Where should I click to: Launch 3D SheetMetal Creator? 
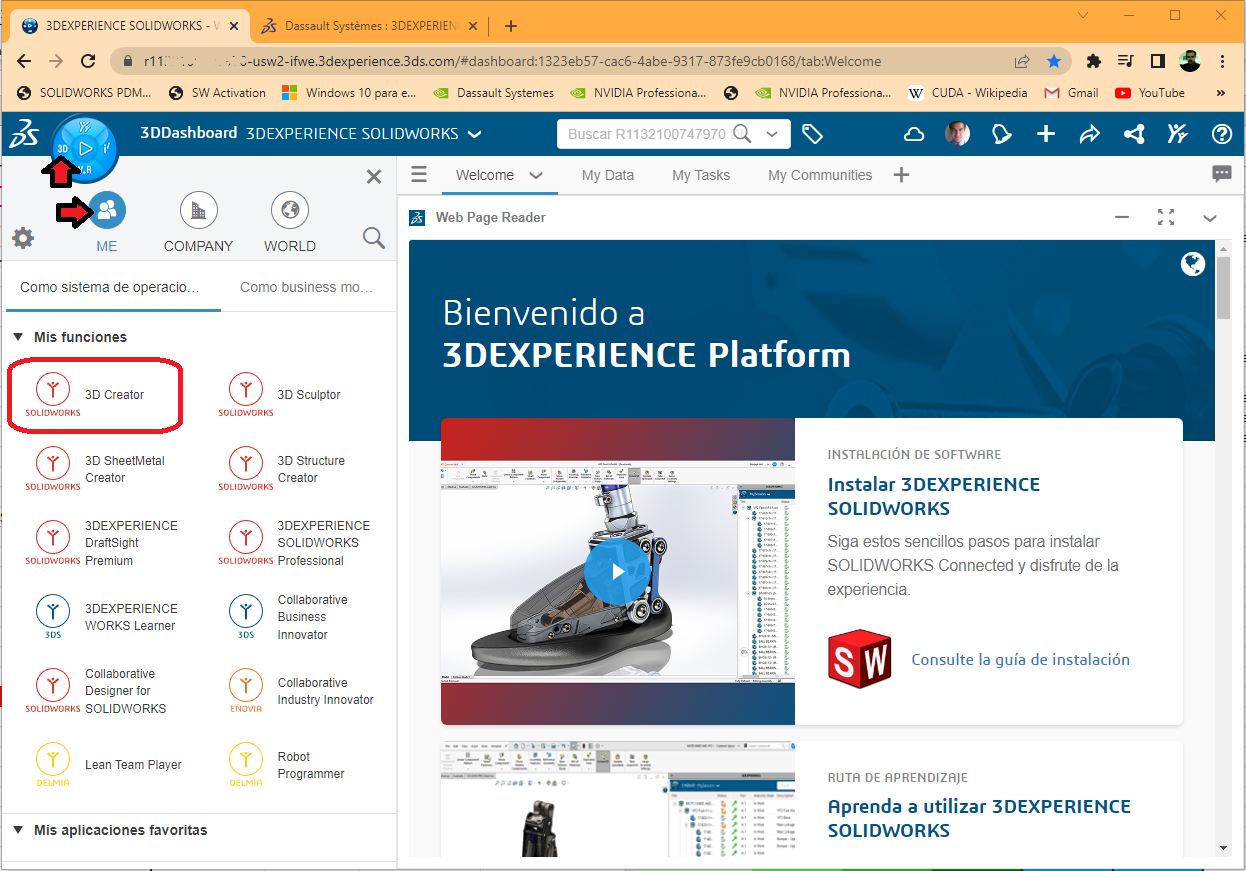[95, 469]
